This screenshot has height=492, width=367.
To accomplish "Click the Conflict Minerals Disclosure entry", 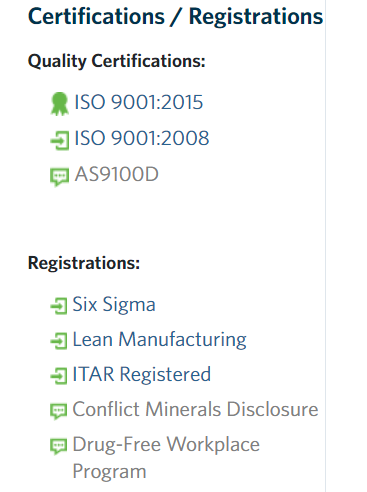I will pyautogui.click(x=195, y=409).
